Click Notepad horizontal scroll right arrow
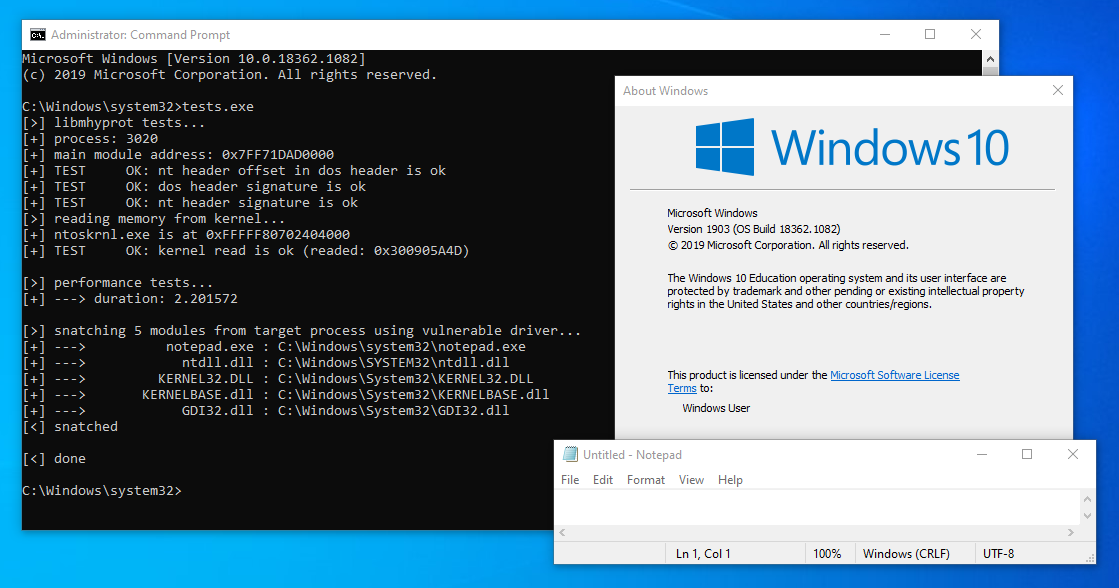The height and width of the screenshot is (588, 1119). pos(1070,532)
